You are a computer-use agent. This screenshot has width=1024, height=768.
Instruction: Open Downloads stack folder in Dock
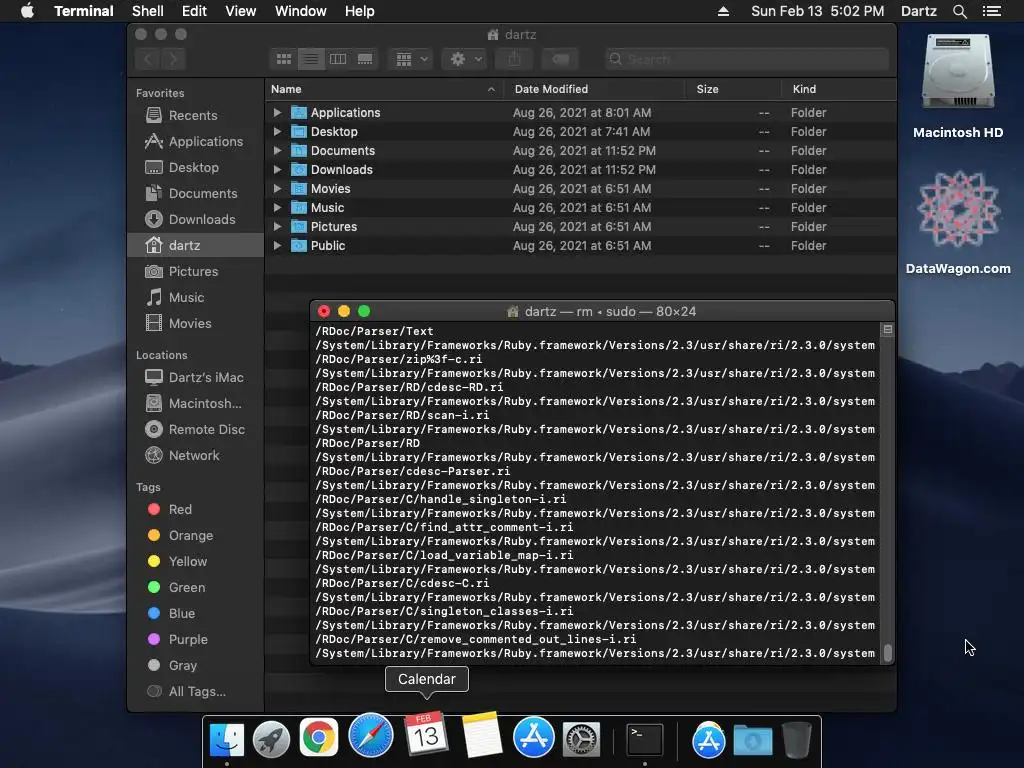pyautogui.click(x=752, y=741)
